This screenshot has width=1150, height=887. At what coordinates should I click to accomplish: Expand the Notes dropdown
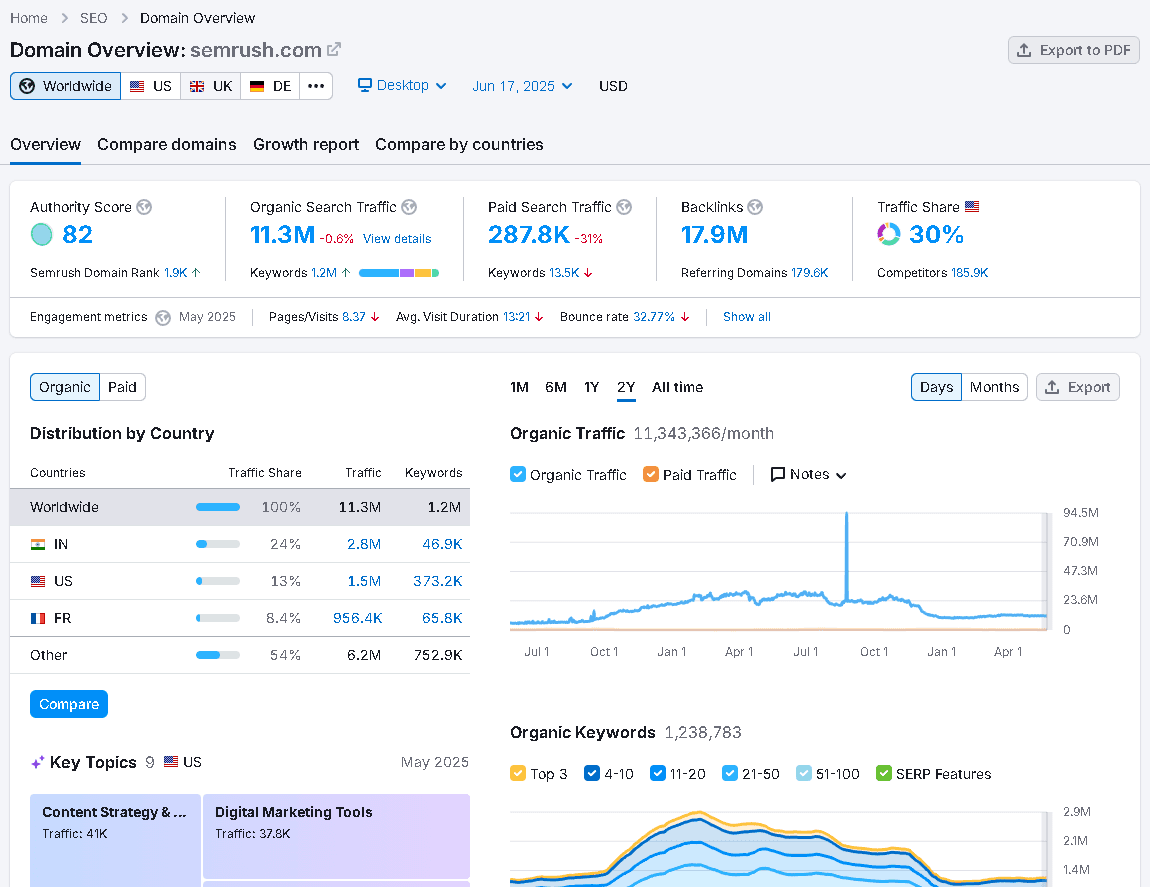click(x=809, y=475)
